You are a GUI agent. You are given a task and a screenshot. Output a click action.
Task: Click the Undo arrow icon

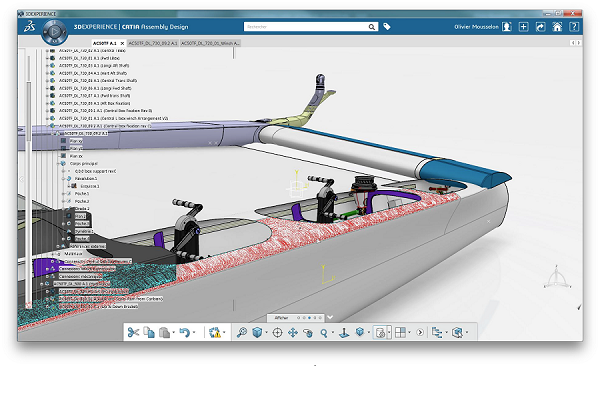[x=184, y=332]
